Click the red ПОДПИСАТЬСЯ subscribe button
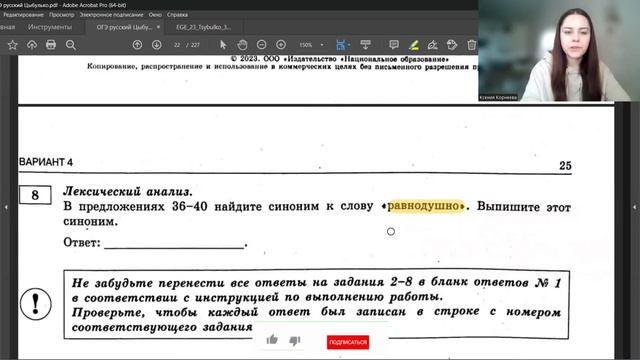Viewport: 640px width, 360px height. (x=348, y=342)
